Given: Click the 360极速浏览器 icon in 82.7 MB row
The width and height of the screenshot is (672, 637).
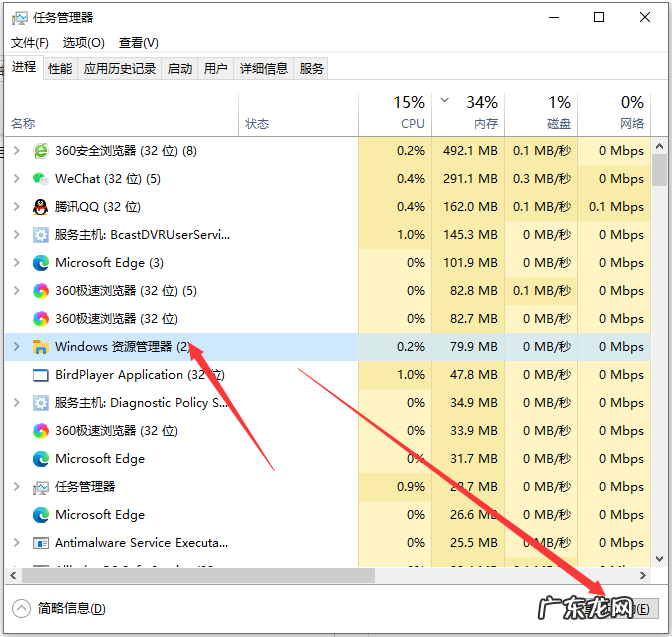Looking at the screenshot, I should [x=41, y=319].
